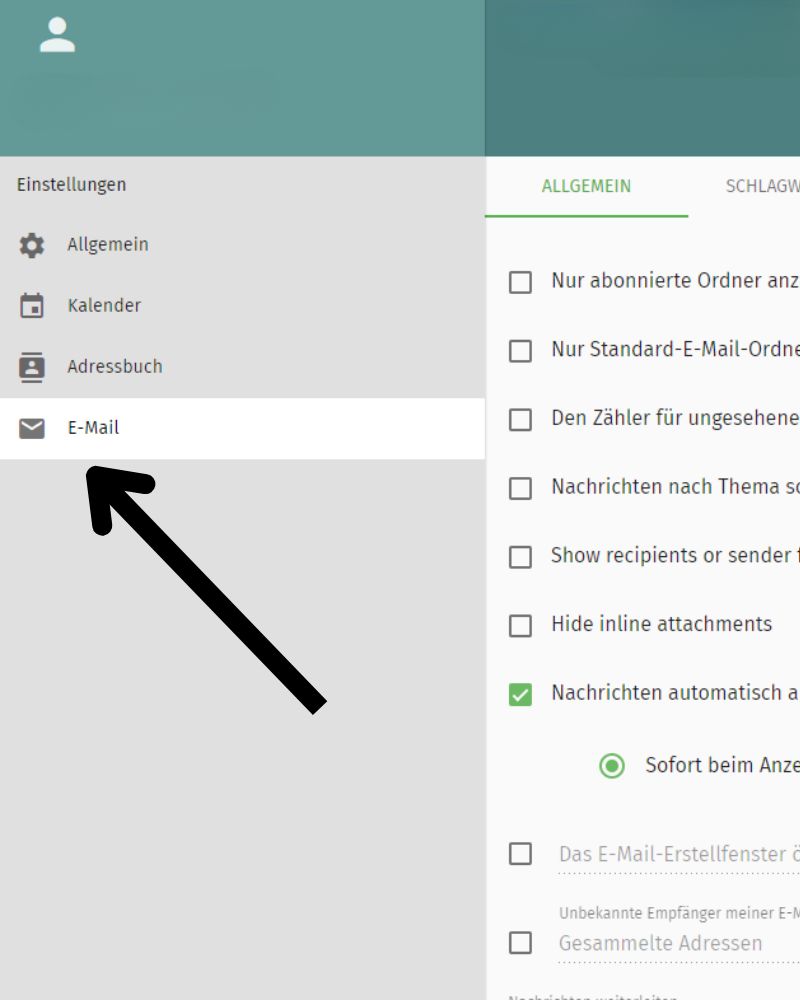Select the E-Mail entry in the settings sidebar
The width and height of the screenshot is (800, 1000).
[93, 427]
